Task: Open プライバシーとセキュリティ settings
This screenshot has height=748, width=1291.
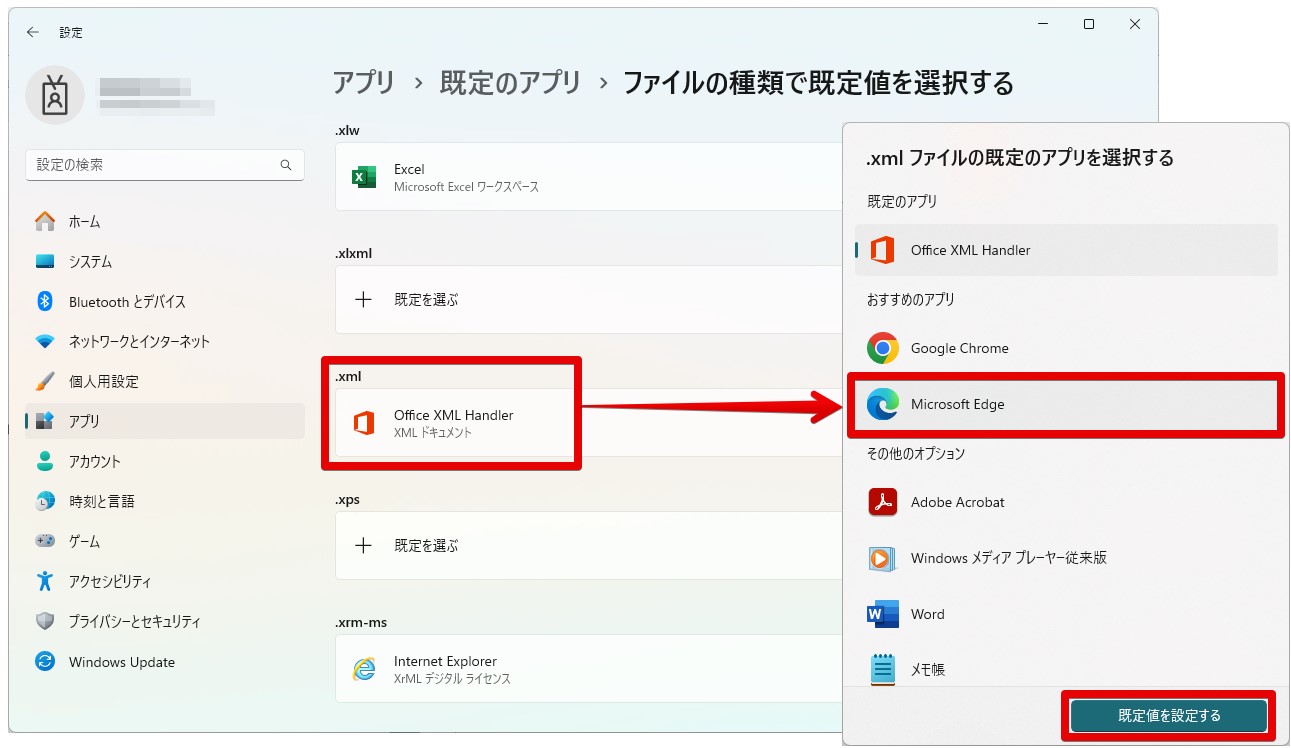Action: click(x=165, y=621)
